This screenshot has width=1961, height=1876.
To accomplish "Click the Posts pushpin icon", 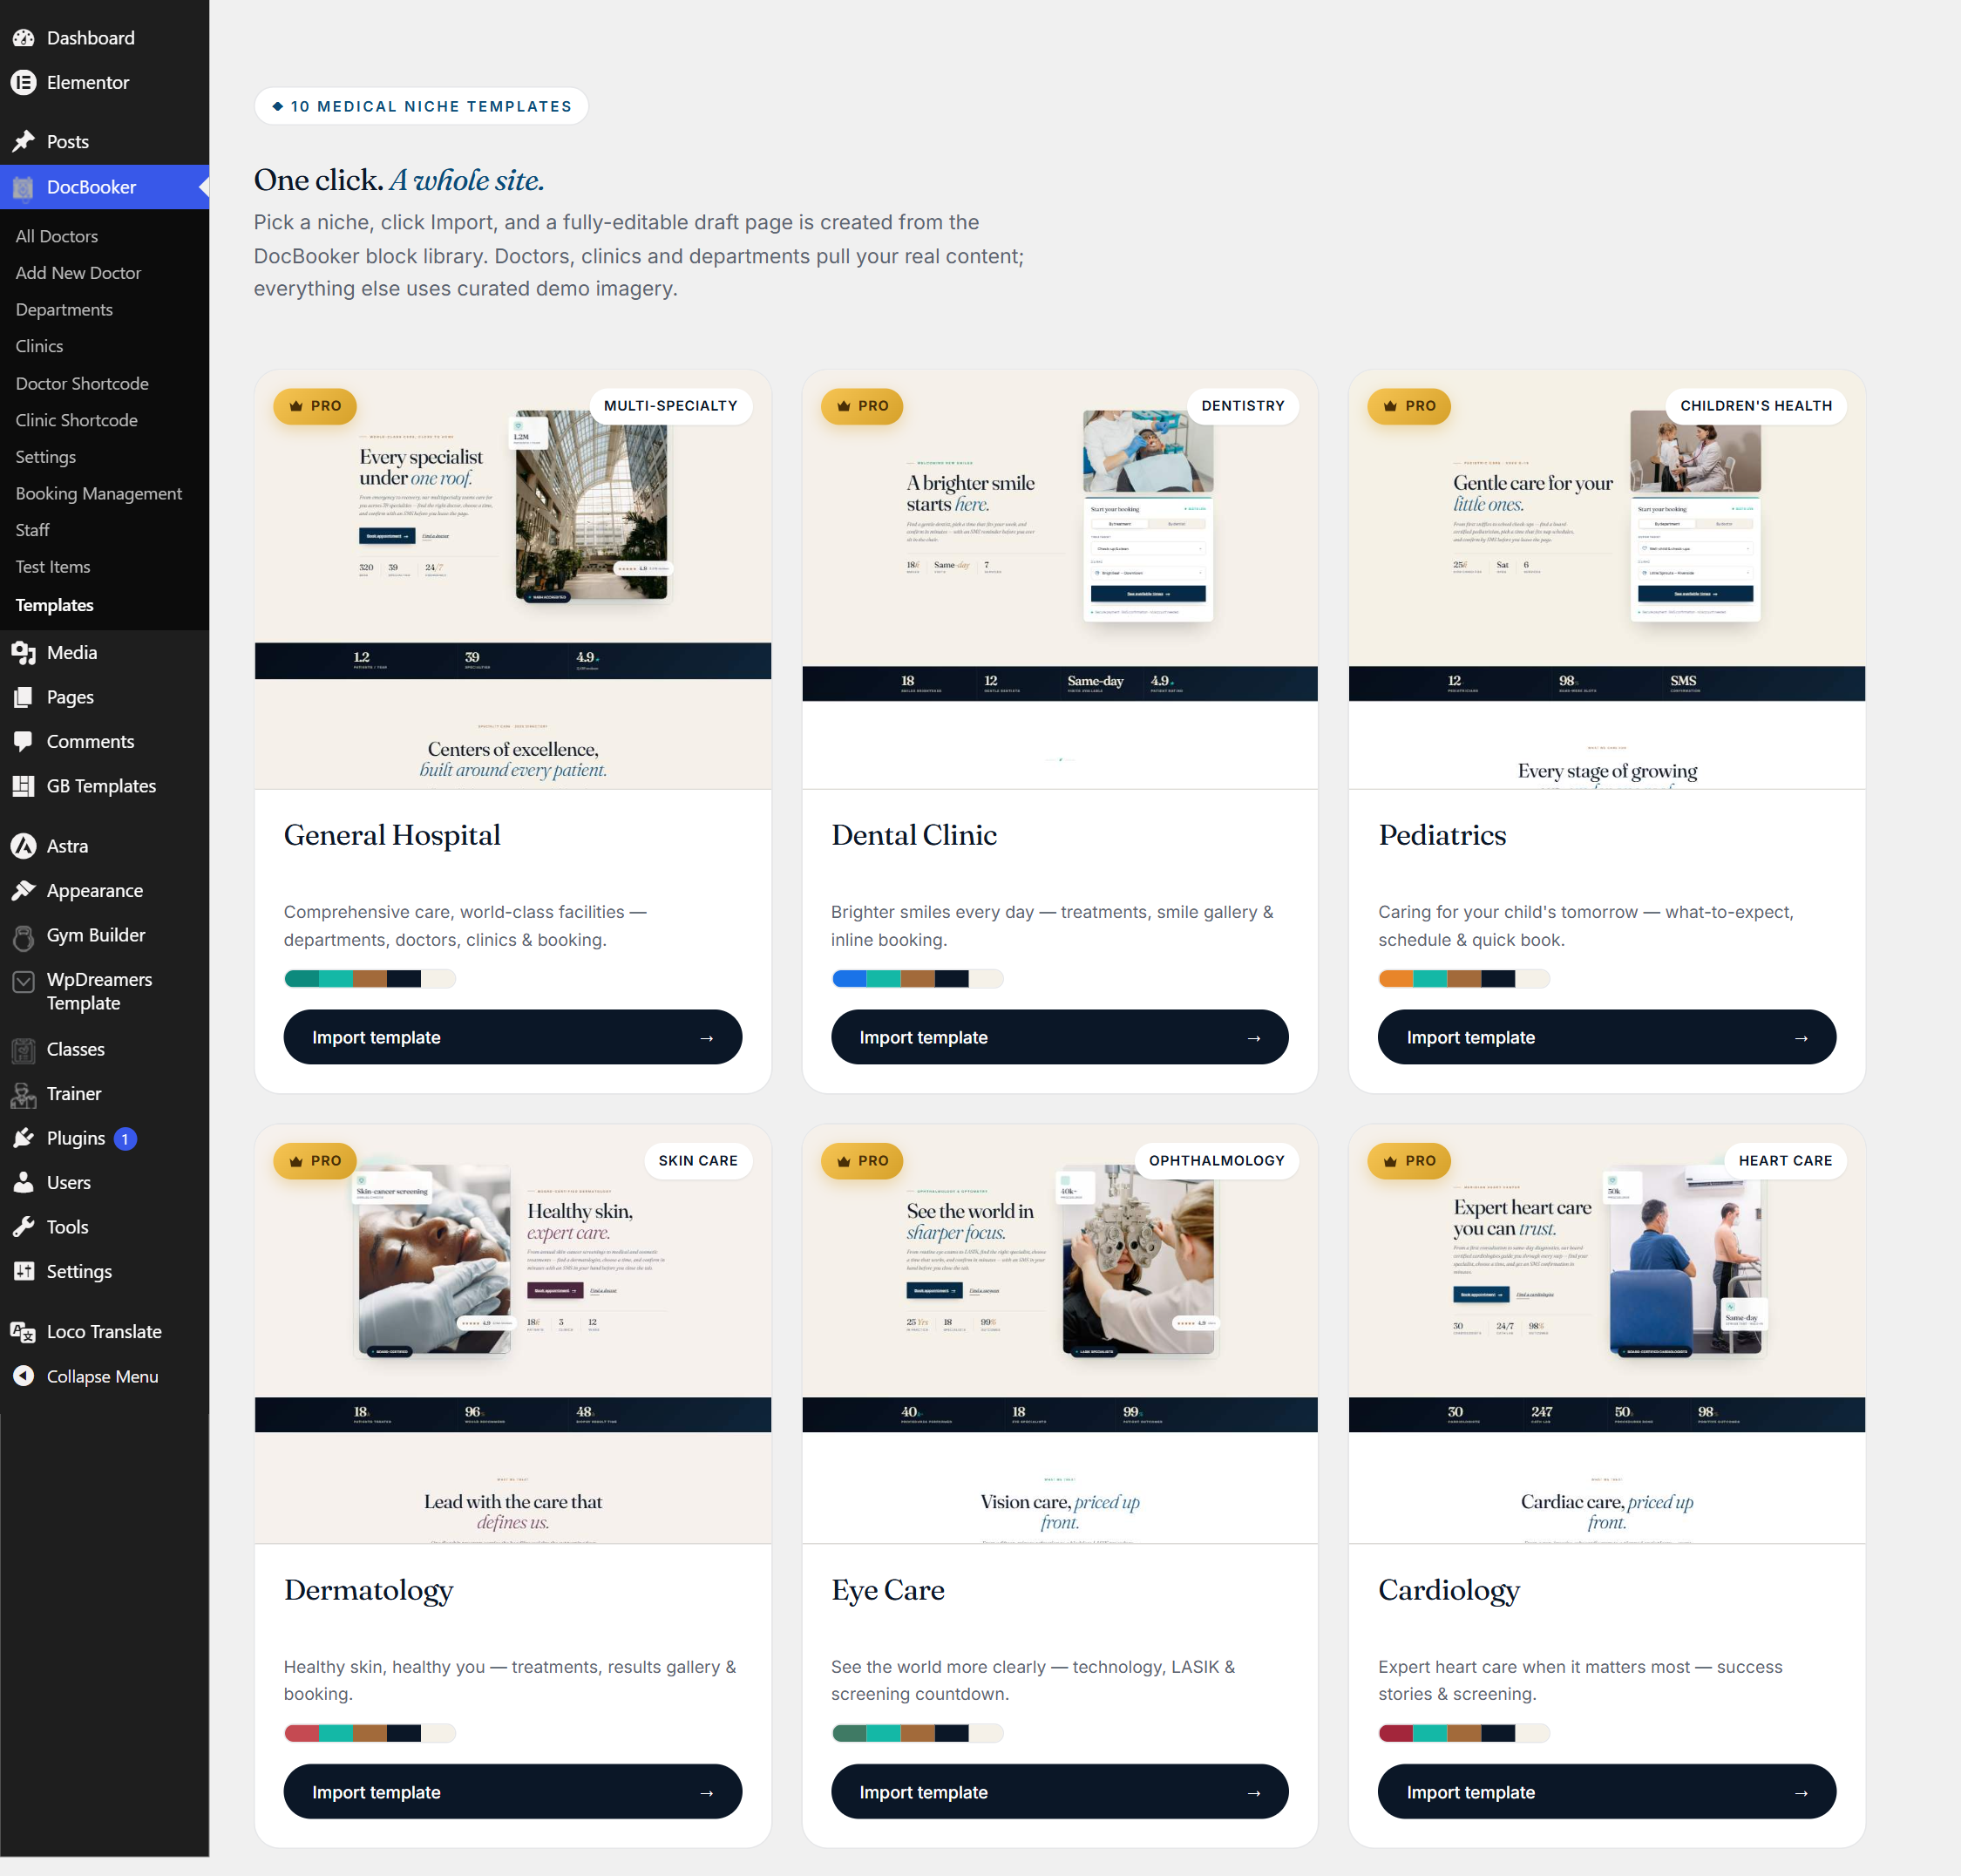I will click(23, 142).
